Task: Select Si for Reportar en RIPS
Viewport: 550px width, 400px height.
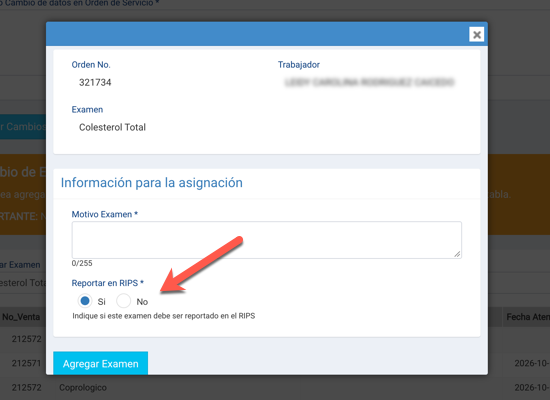Action: click(85, 301)
